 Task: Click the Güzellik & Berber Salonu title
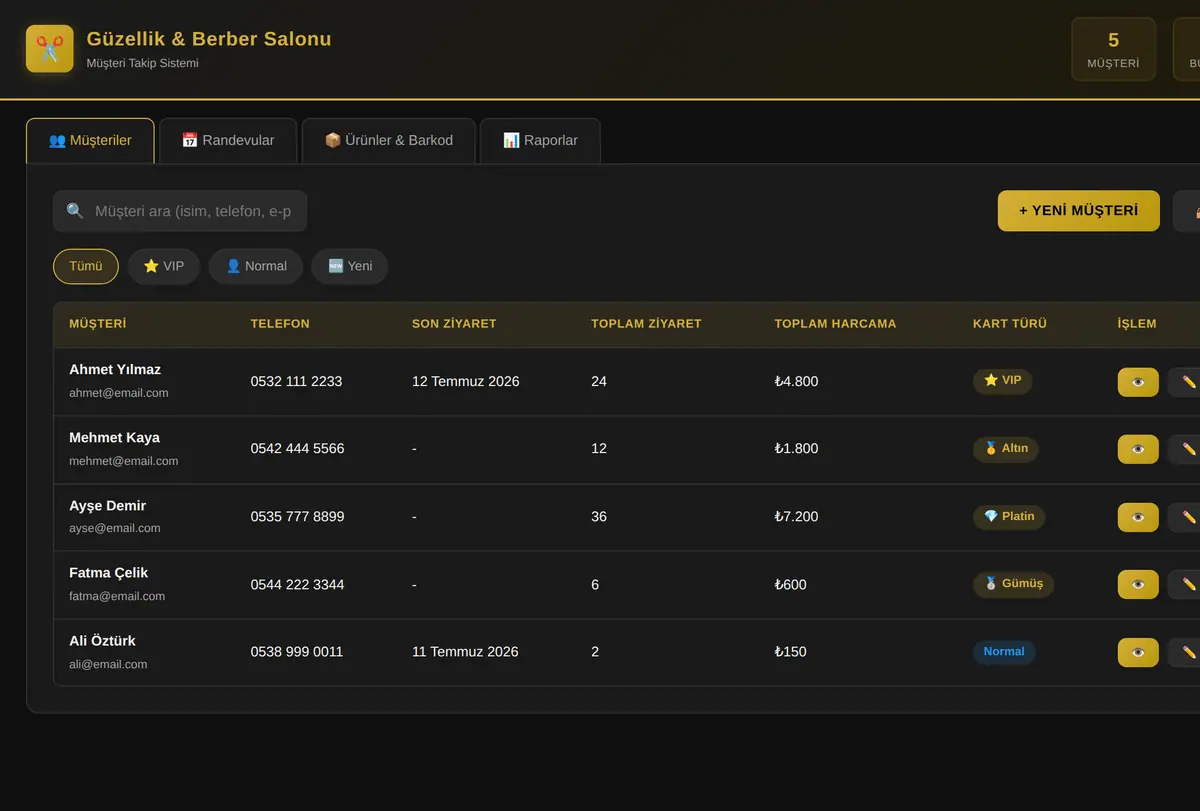pyautogui.click(x=209, y=39)
